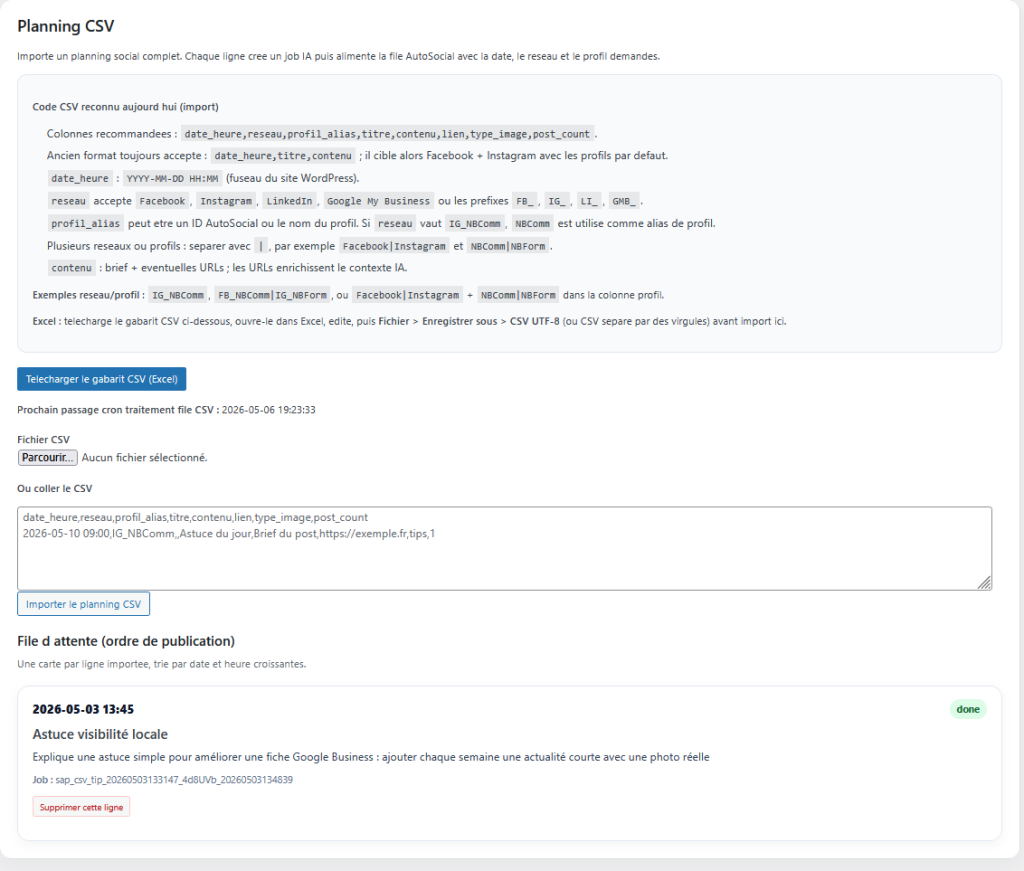Download the CSV template via Telecharger button

tap(101, 379)
